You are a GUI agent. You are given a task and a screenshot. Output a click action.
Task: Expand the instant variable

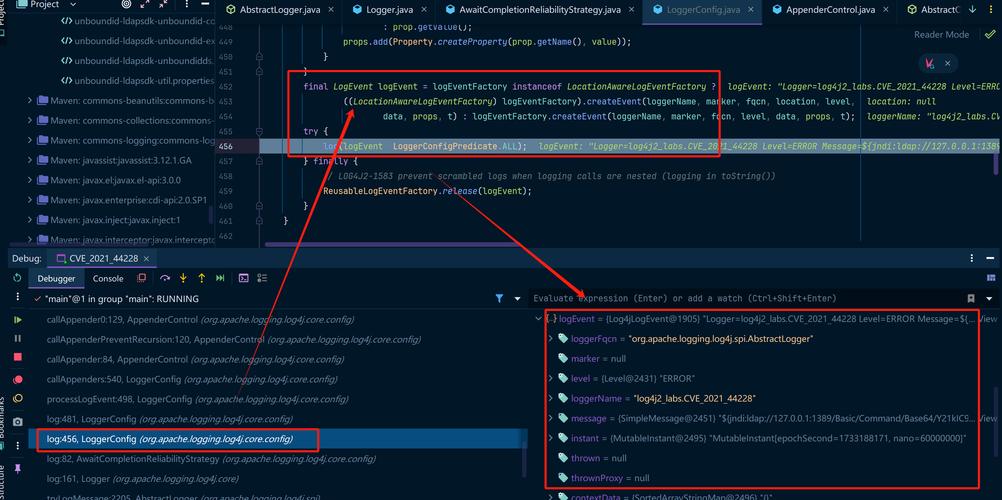tap(551, 438)
